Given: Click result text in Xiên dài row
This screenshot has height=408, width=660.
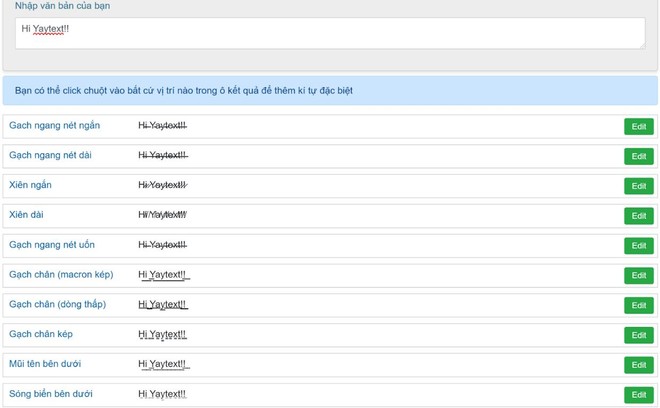Looking at the screenshot, I should click(162, 215).
